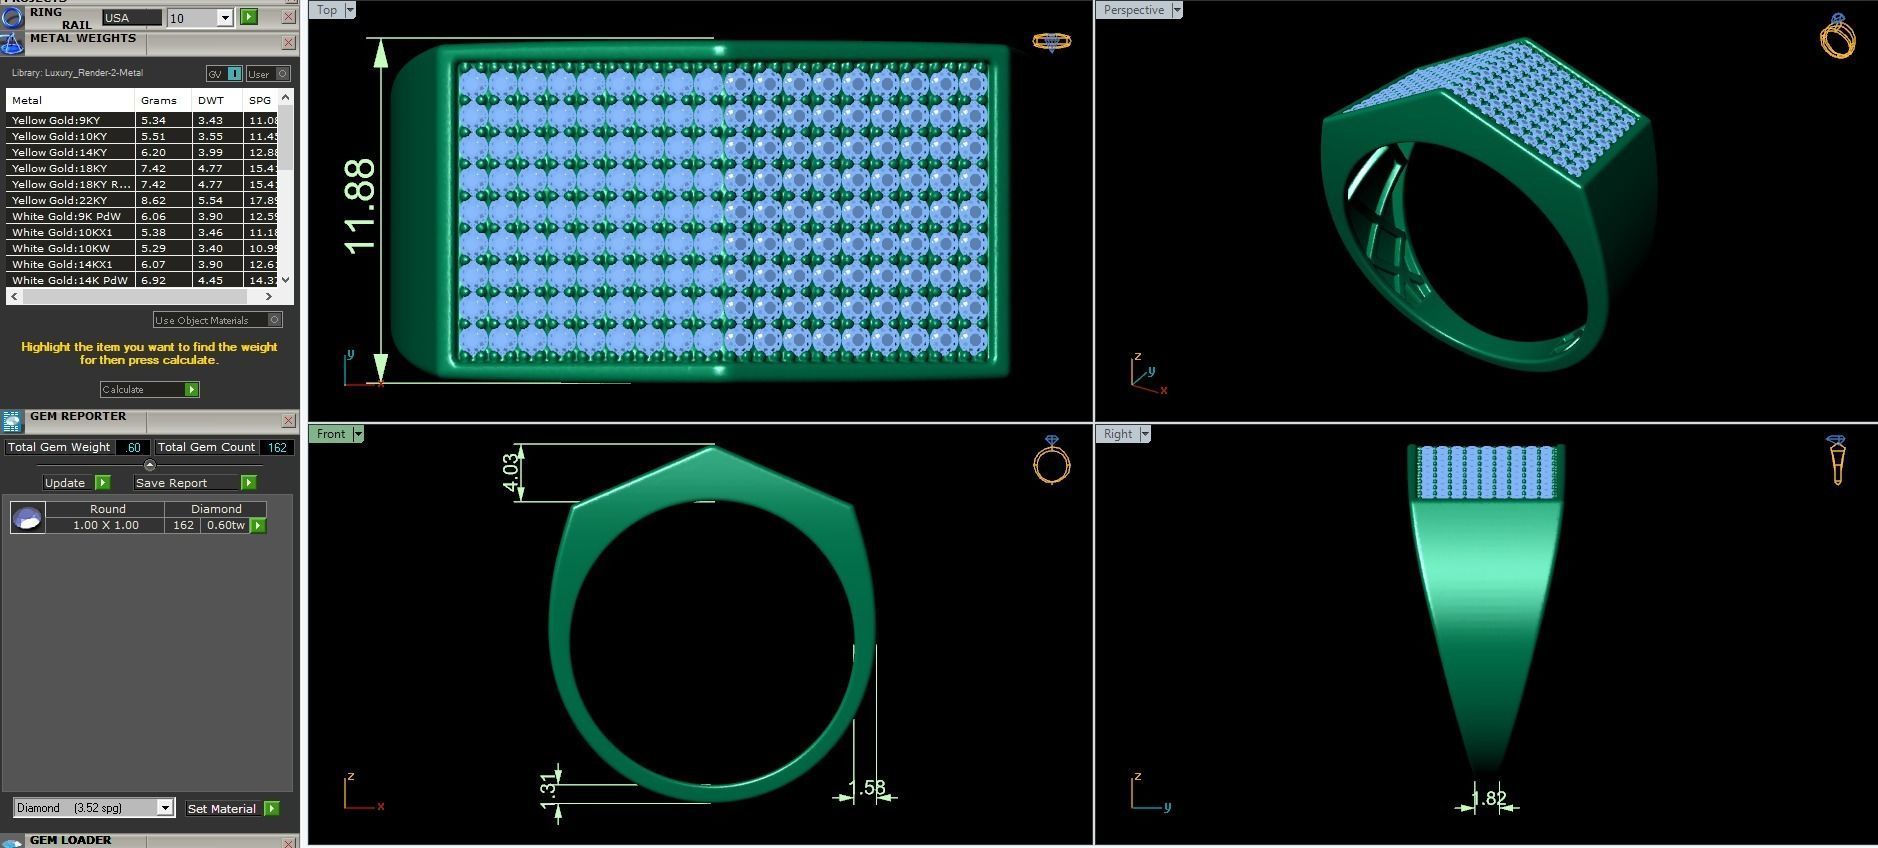The image size is (1878, 848).
Task: Click the Metal Weights panel icon
Action: [11, 44]
